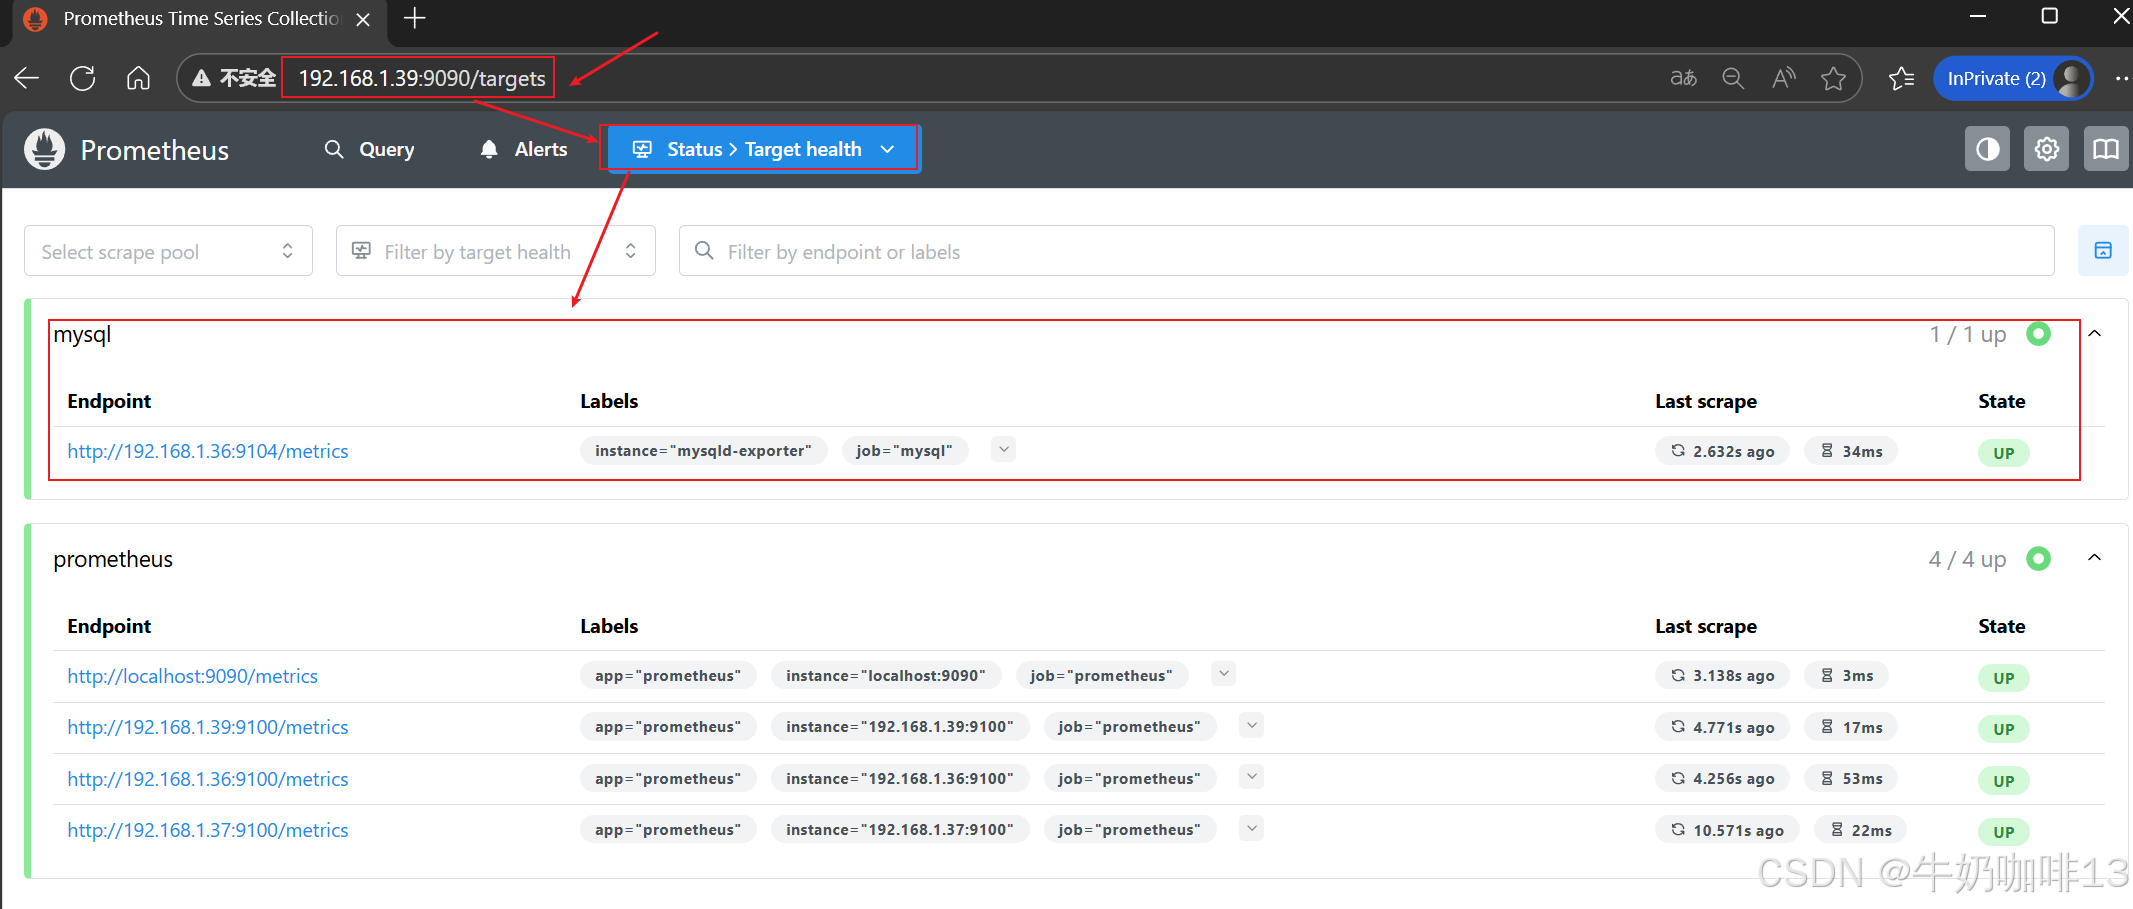The width and height of the screenshot is (2133, 909).
Task: Click the "34ms" scrape duration badge
Action: point(1851,452)
